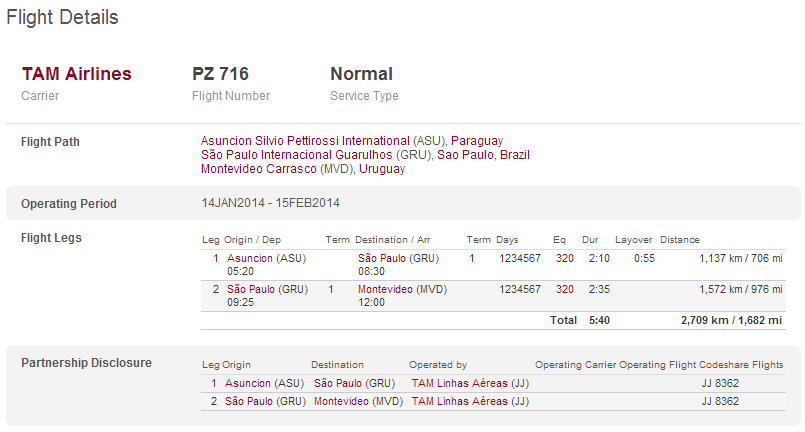Open equipment 320 link for leg 2

tap(565, 289)
